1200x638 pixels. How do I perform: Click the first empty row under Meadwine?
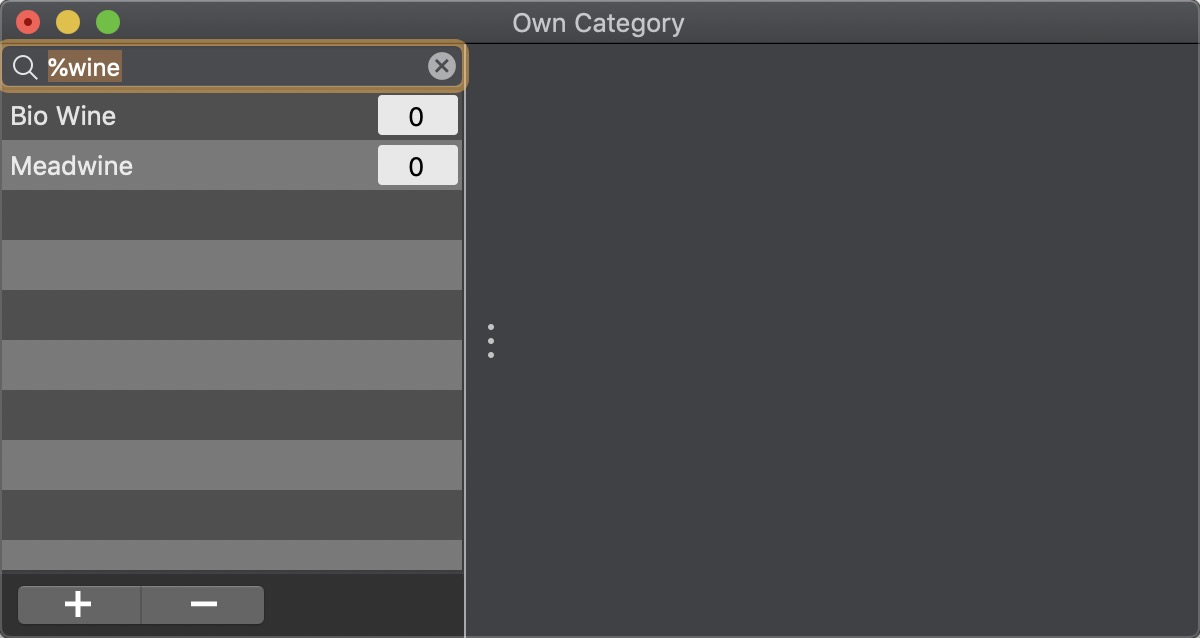pos(232,215)
